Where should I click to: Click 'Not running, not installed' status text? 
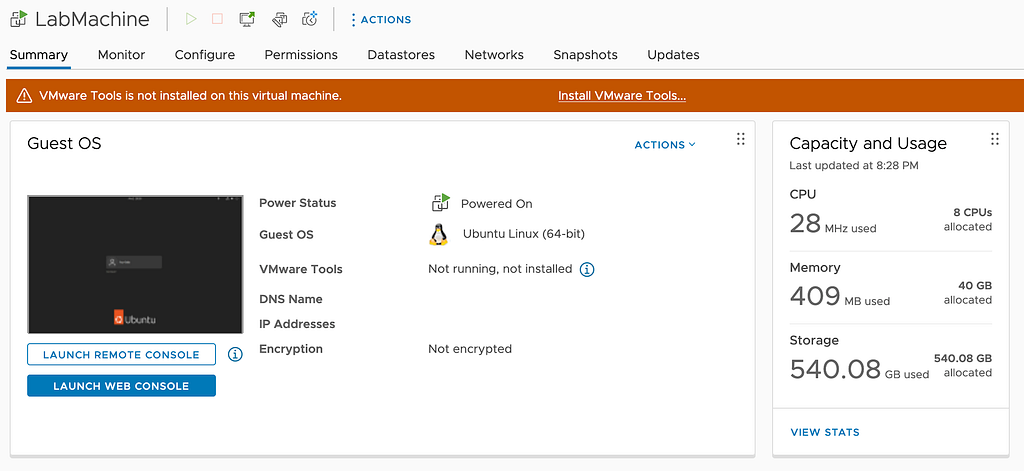500,268
